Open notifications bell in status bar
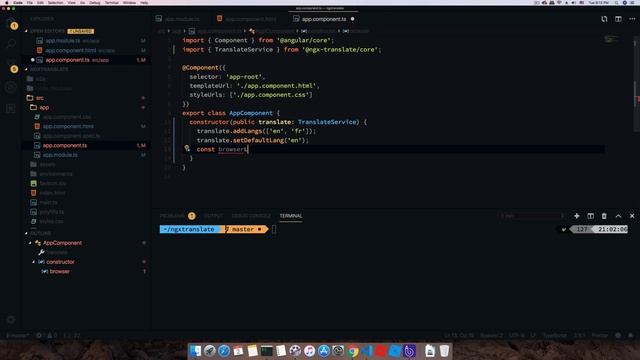The width and height of the screenshot is (640, 360). pos(631,336)
